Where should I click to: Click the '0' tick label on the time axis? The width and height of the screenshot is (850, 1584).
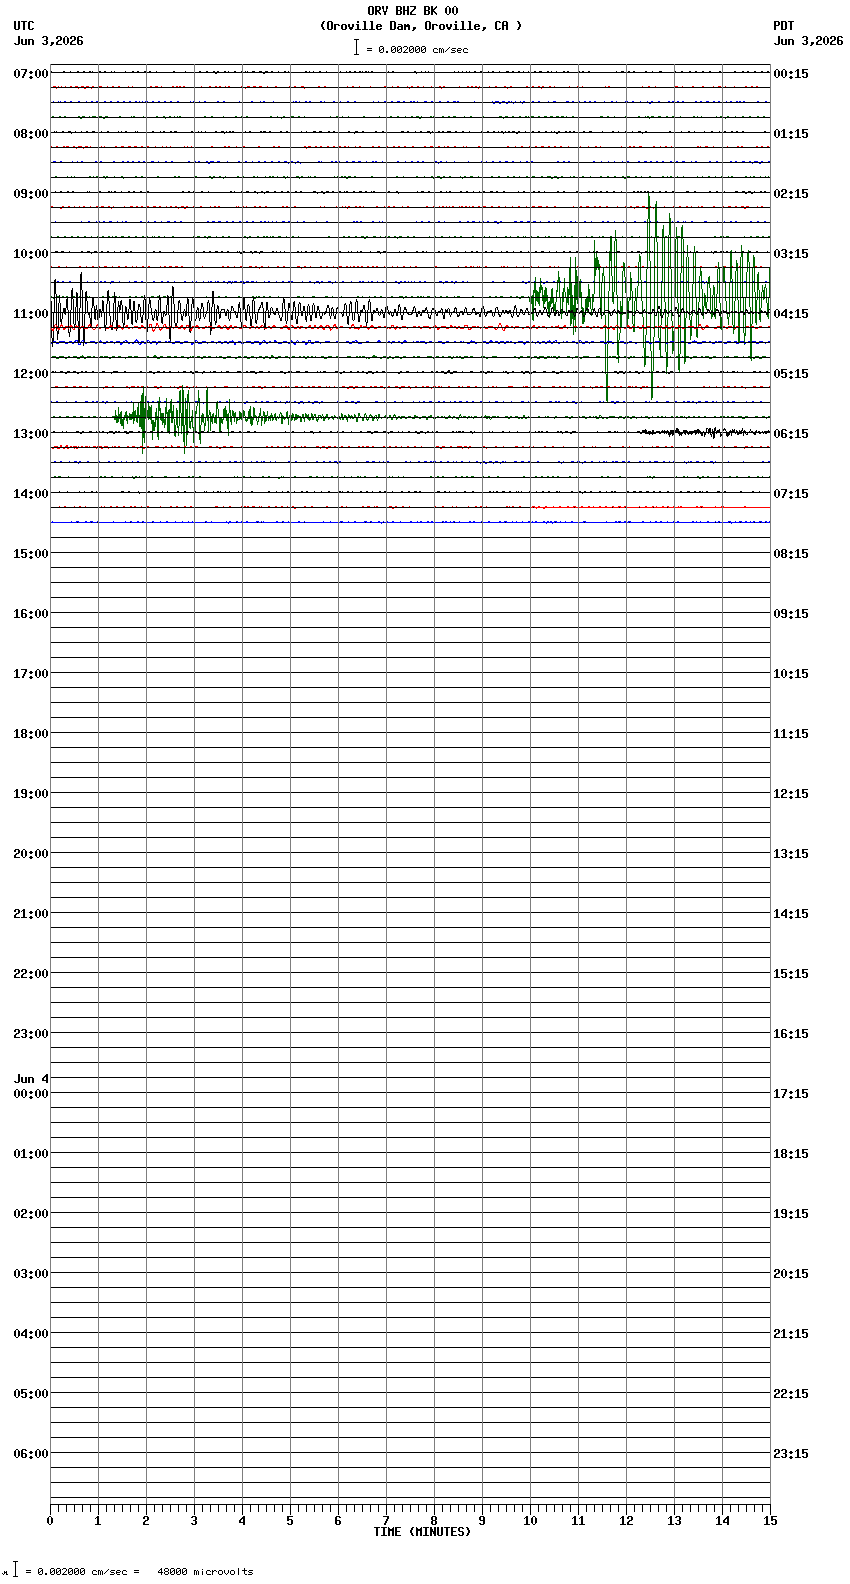pos(50,1521)
